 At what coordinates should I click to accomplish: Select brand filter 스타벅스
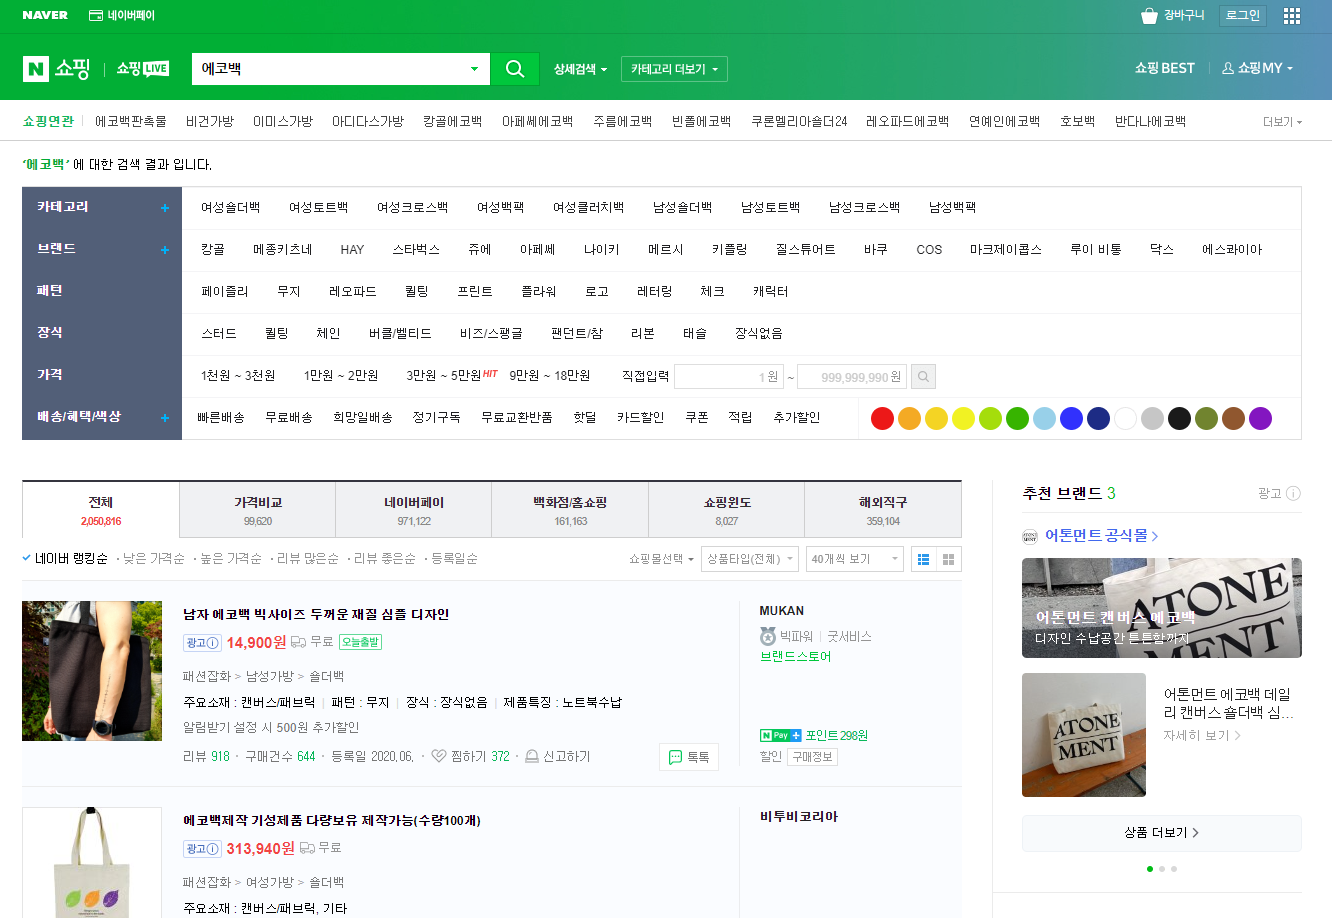point(416,250)
